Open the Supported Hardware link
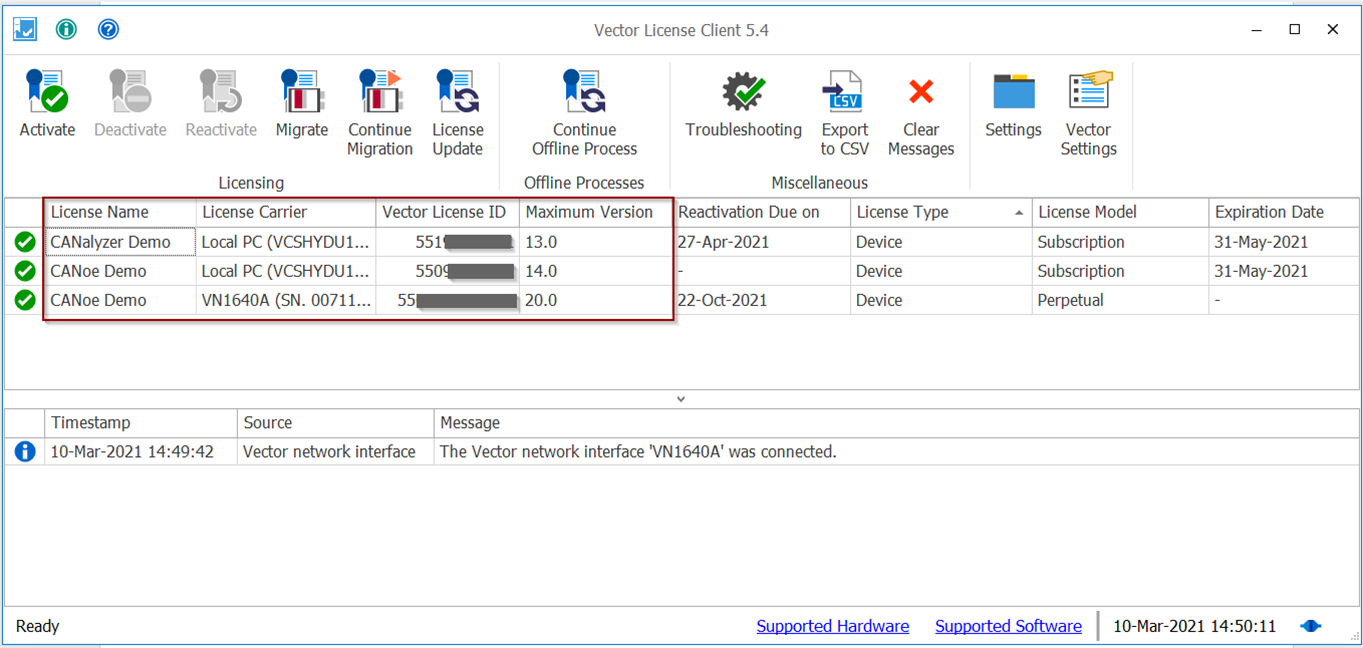The image size is (1363, 648). click(x=832, y=626)
